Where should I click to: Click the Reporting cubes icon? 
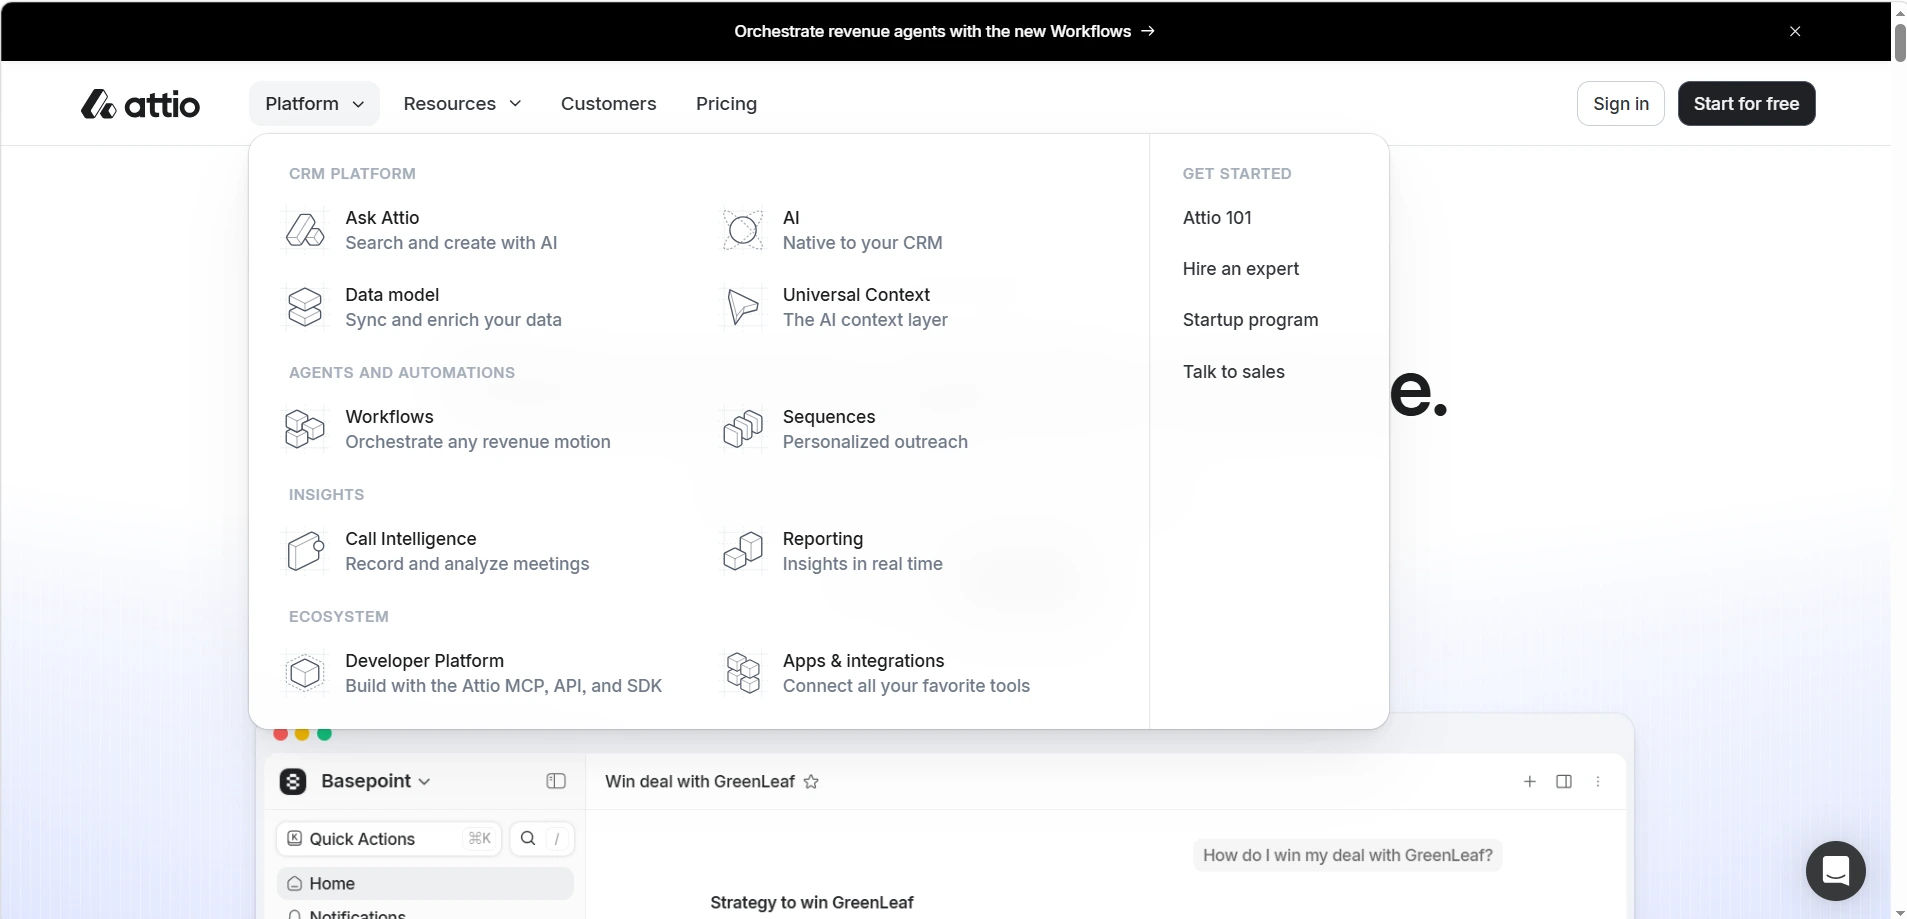point(743,551)
